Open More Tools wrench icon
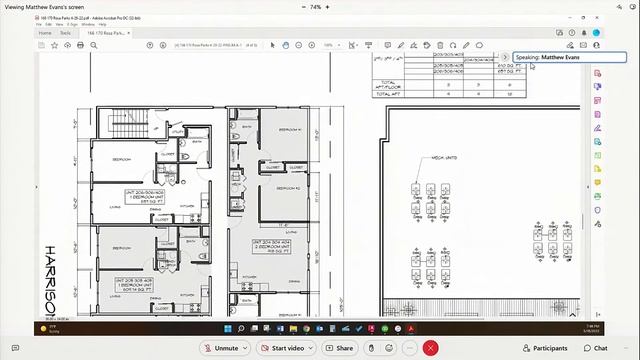Image resolution: width=640 pixels, height=360 pixels. (598, 224)
